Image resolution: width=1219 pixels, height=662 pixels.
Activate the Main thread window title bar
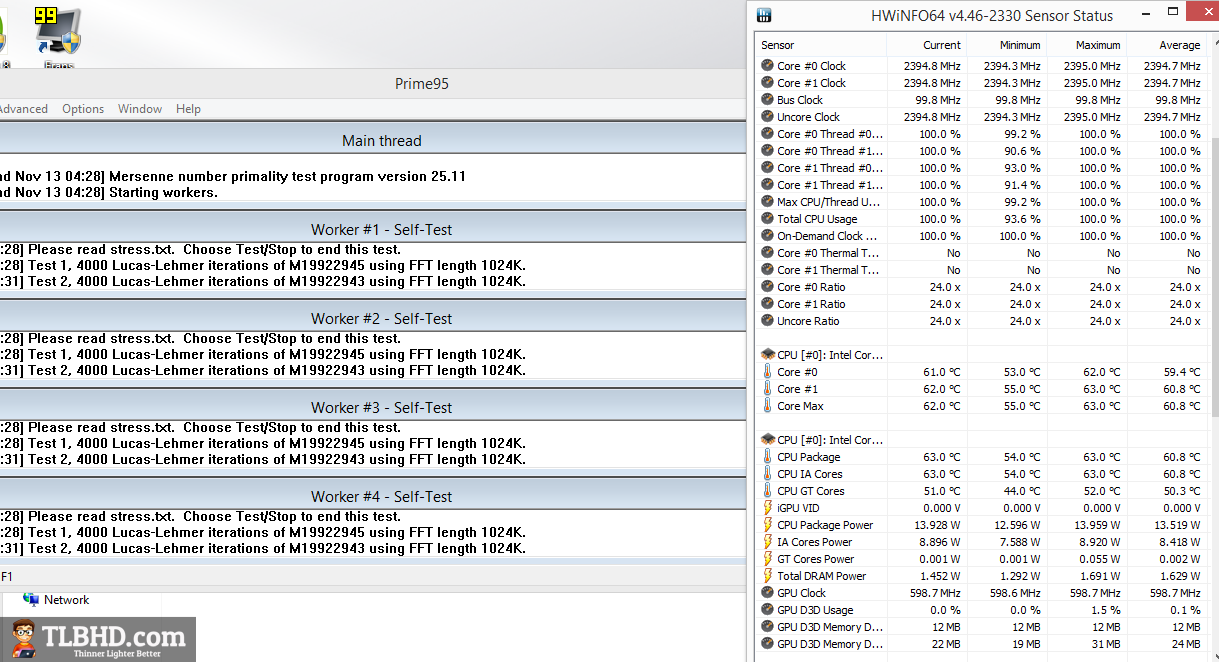pos(374,141)
